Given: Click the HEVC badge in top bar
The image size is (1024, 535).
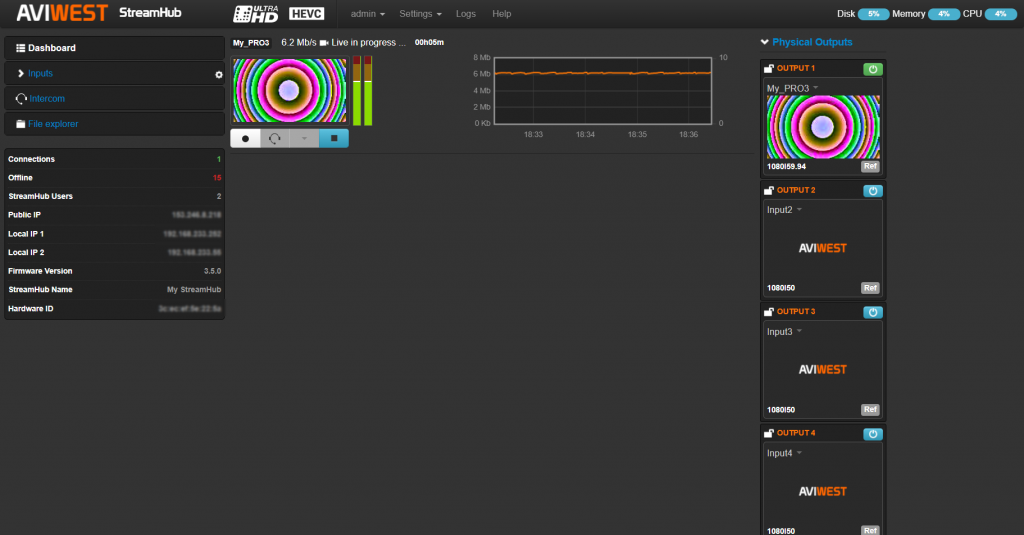Looking at the screenshot, I should pos(306,14).
